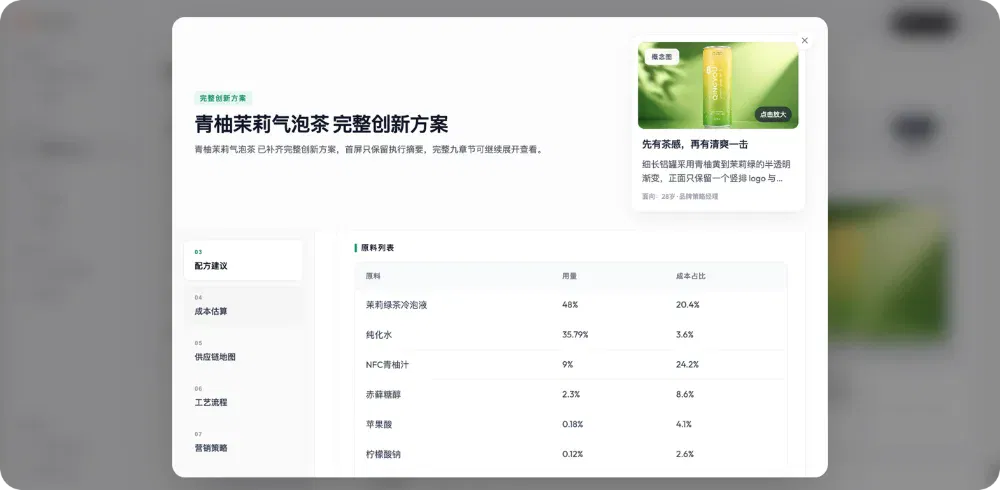The height and width of the screenshot is (490, 1000).
Task: Click the 面向 28岁 品牌策略经理 caption
Action: pyautogui.click(x=680, y=197)
